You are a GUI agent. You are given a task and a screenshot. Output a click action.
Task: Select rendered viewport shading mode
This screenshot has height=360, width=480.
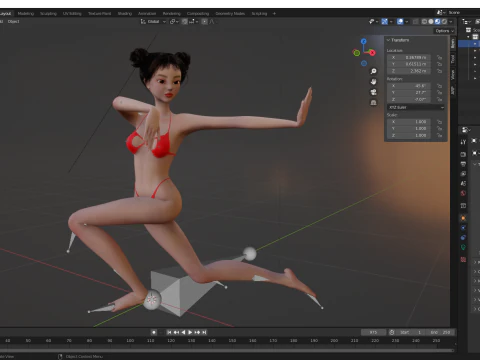(x=444, y=22)
